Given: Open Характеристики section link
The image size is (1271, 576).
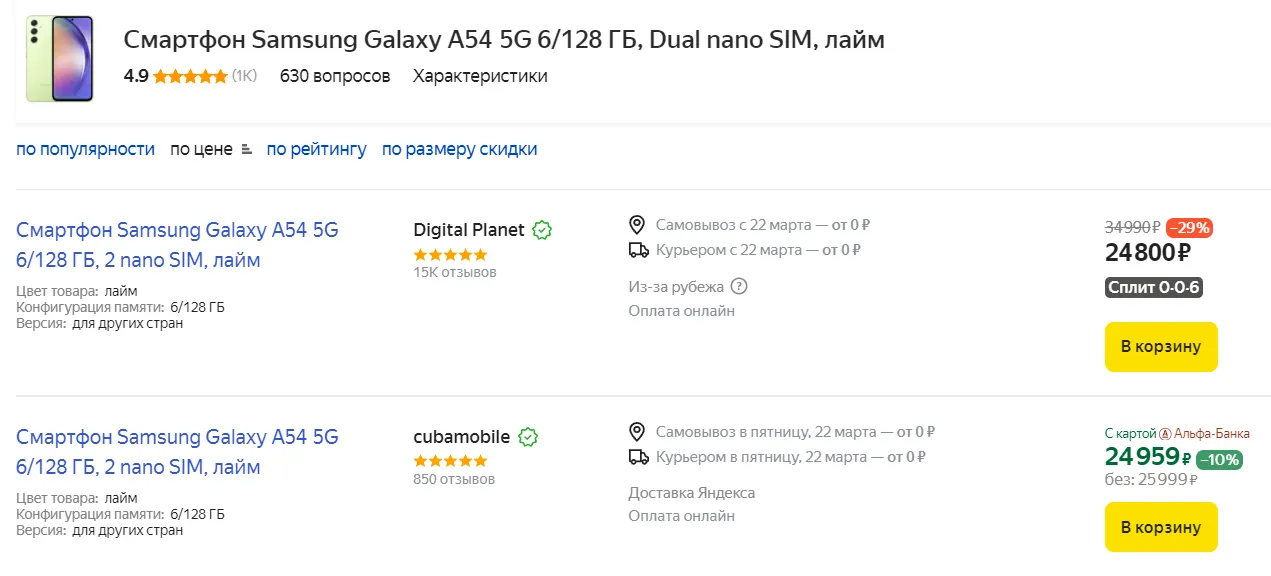Looking at the screenshot, I should point(480,76).
